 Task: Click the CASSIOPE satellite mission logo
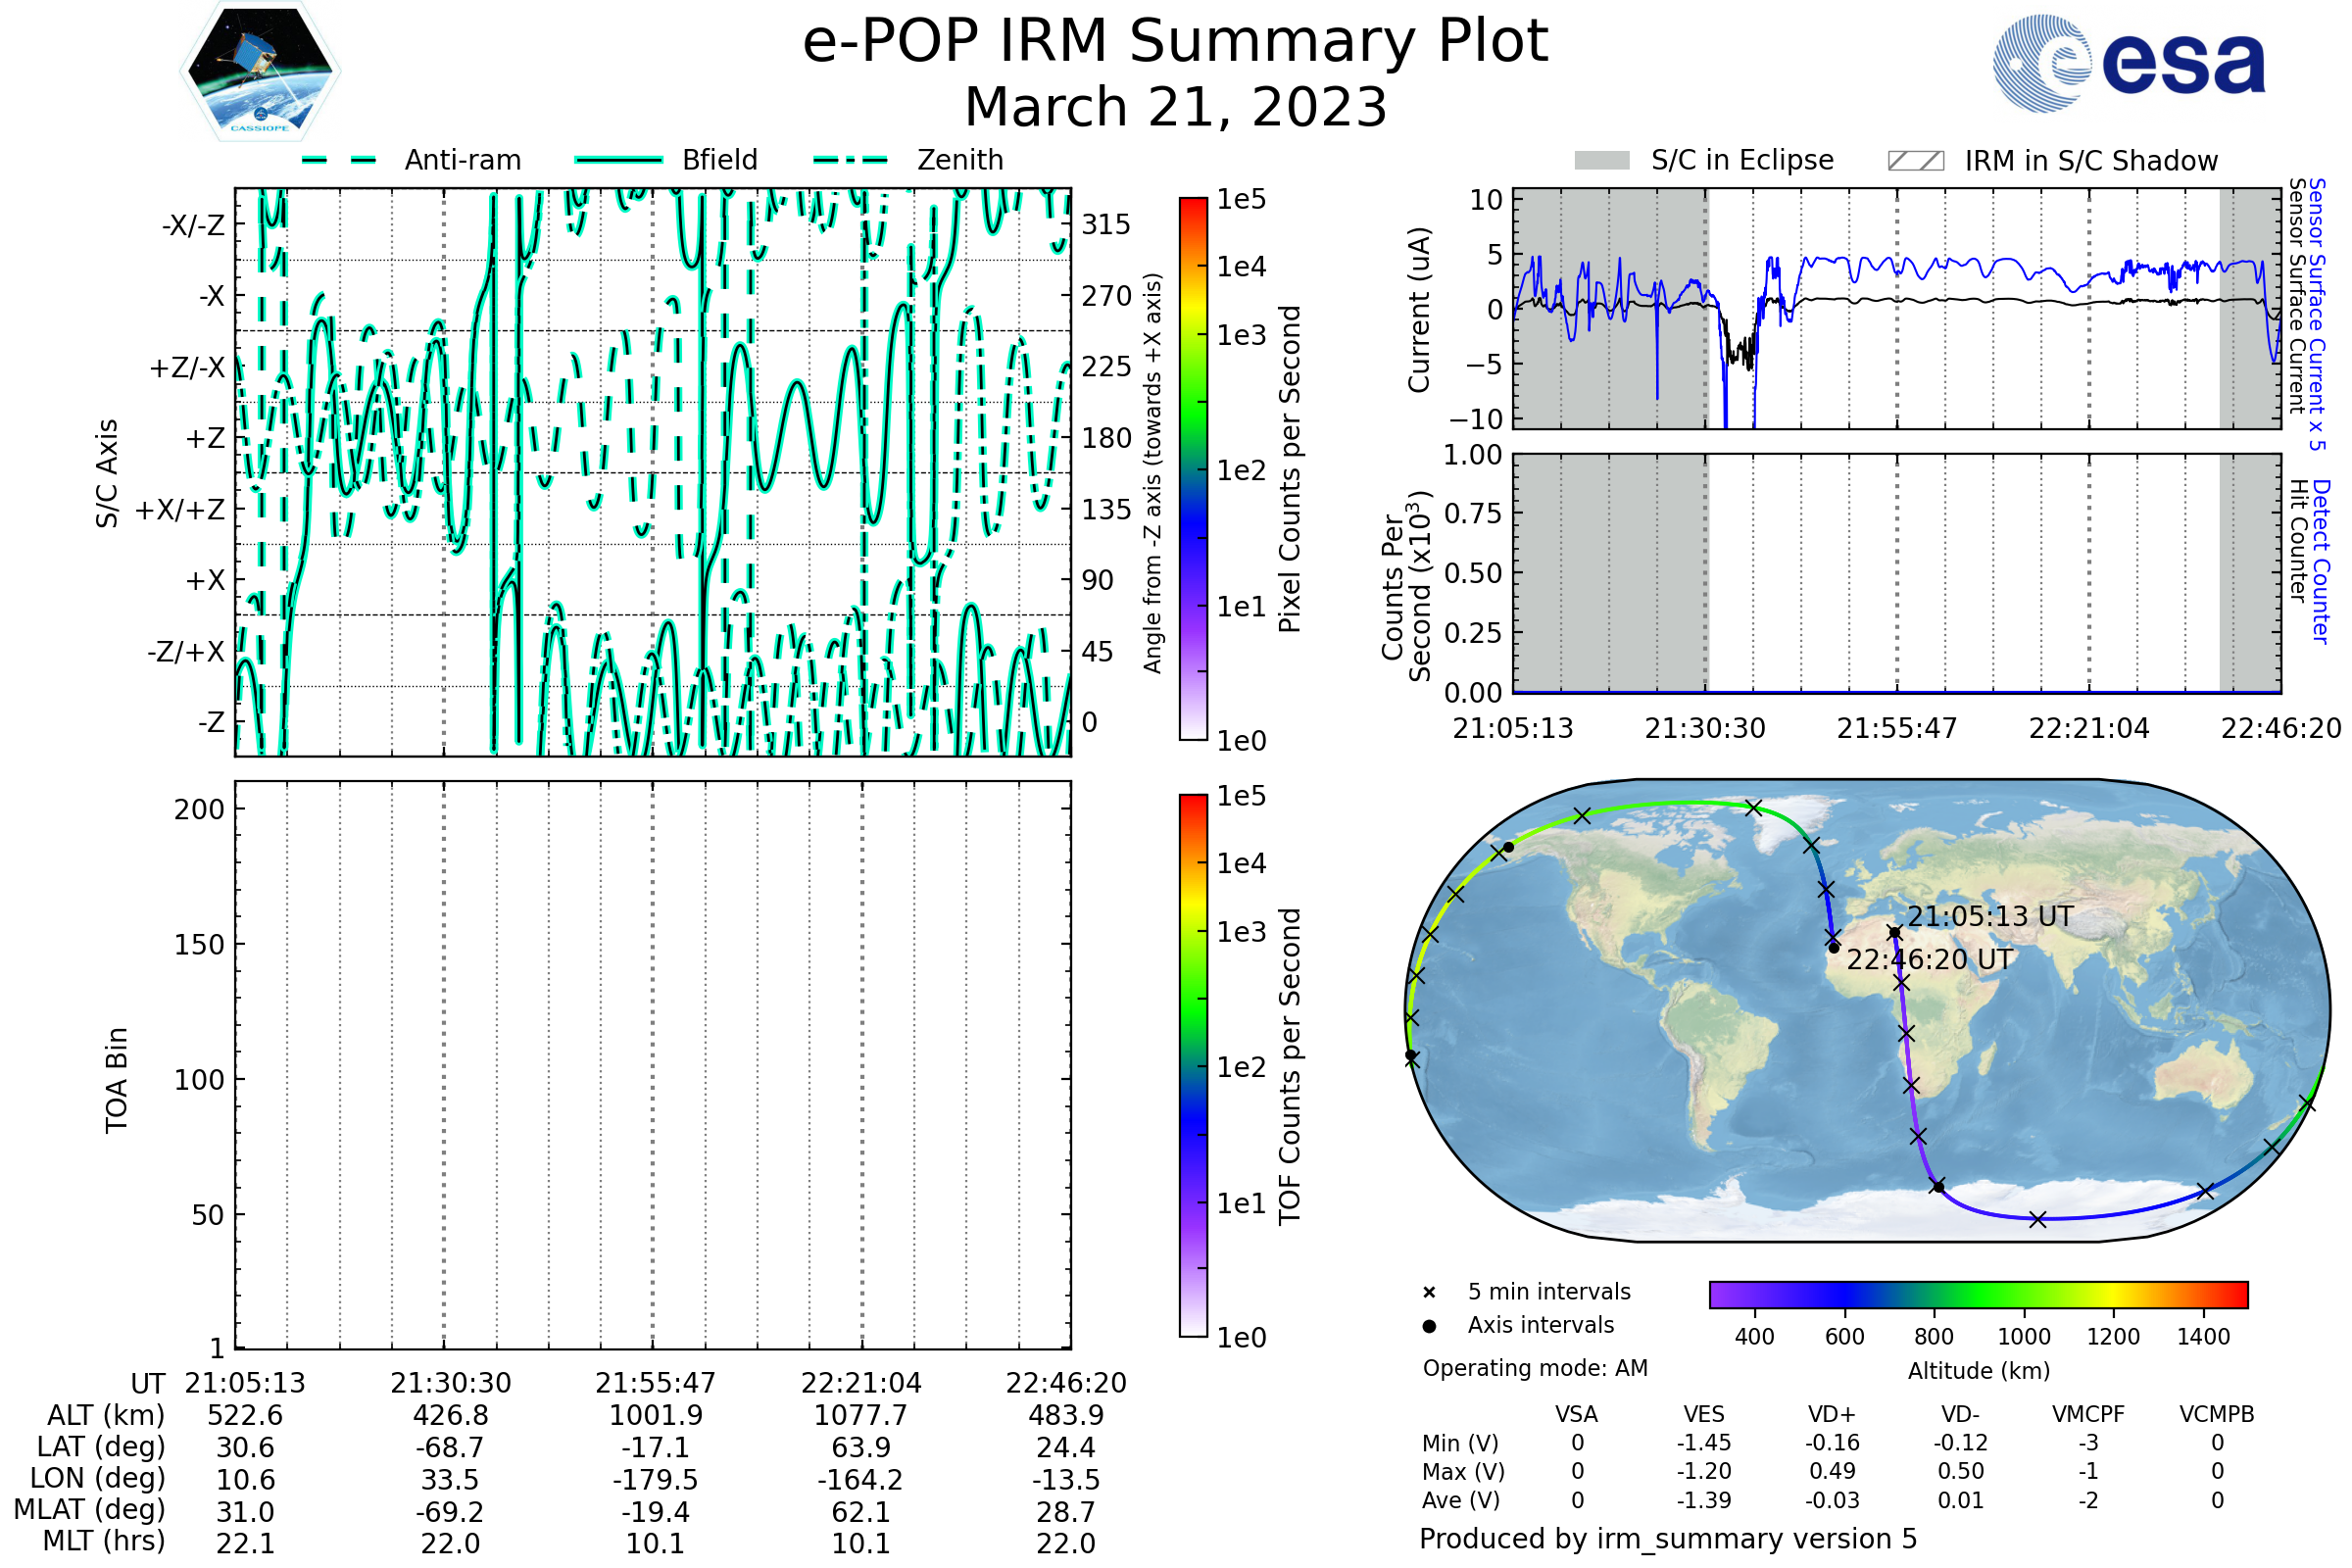click(260, 72)
